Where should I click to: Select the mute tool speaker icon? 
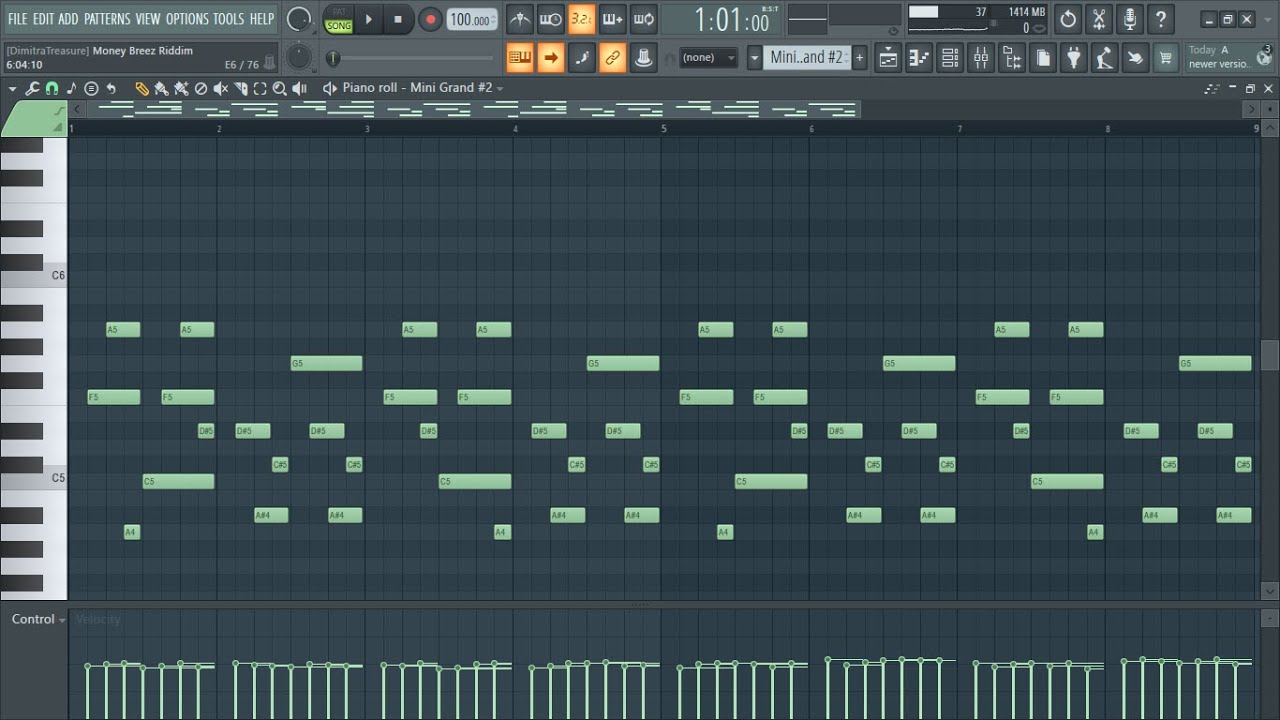pyautogui.click(x=221, y=88)
